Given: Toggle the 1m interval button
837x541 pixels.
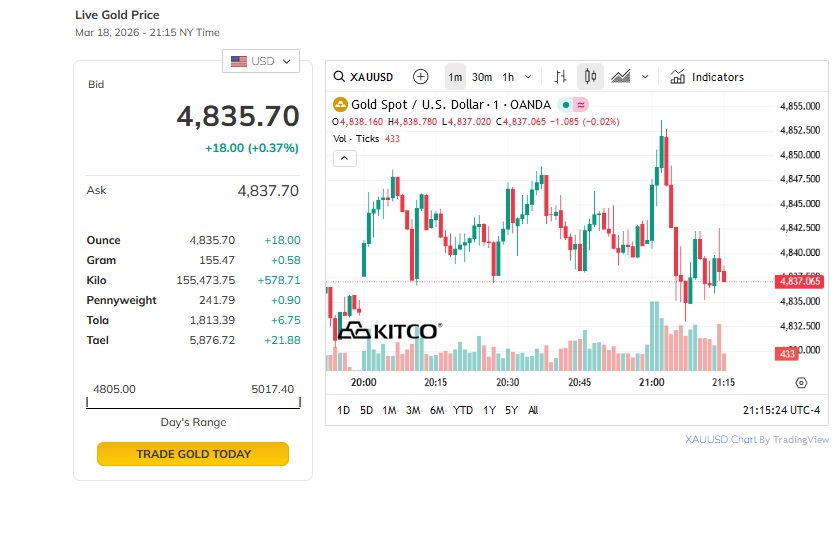Looking at the screenshot, I should point(455,77).
